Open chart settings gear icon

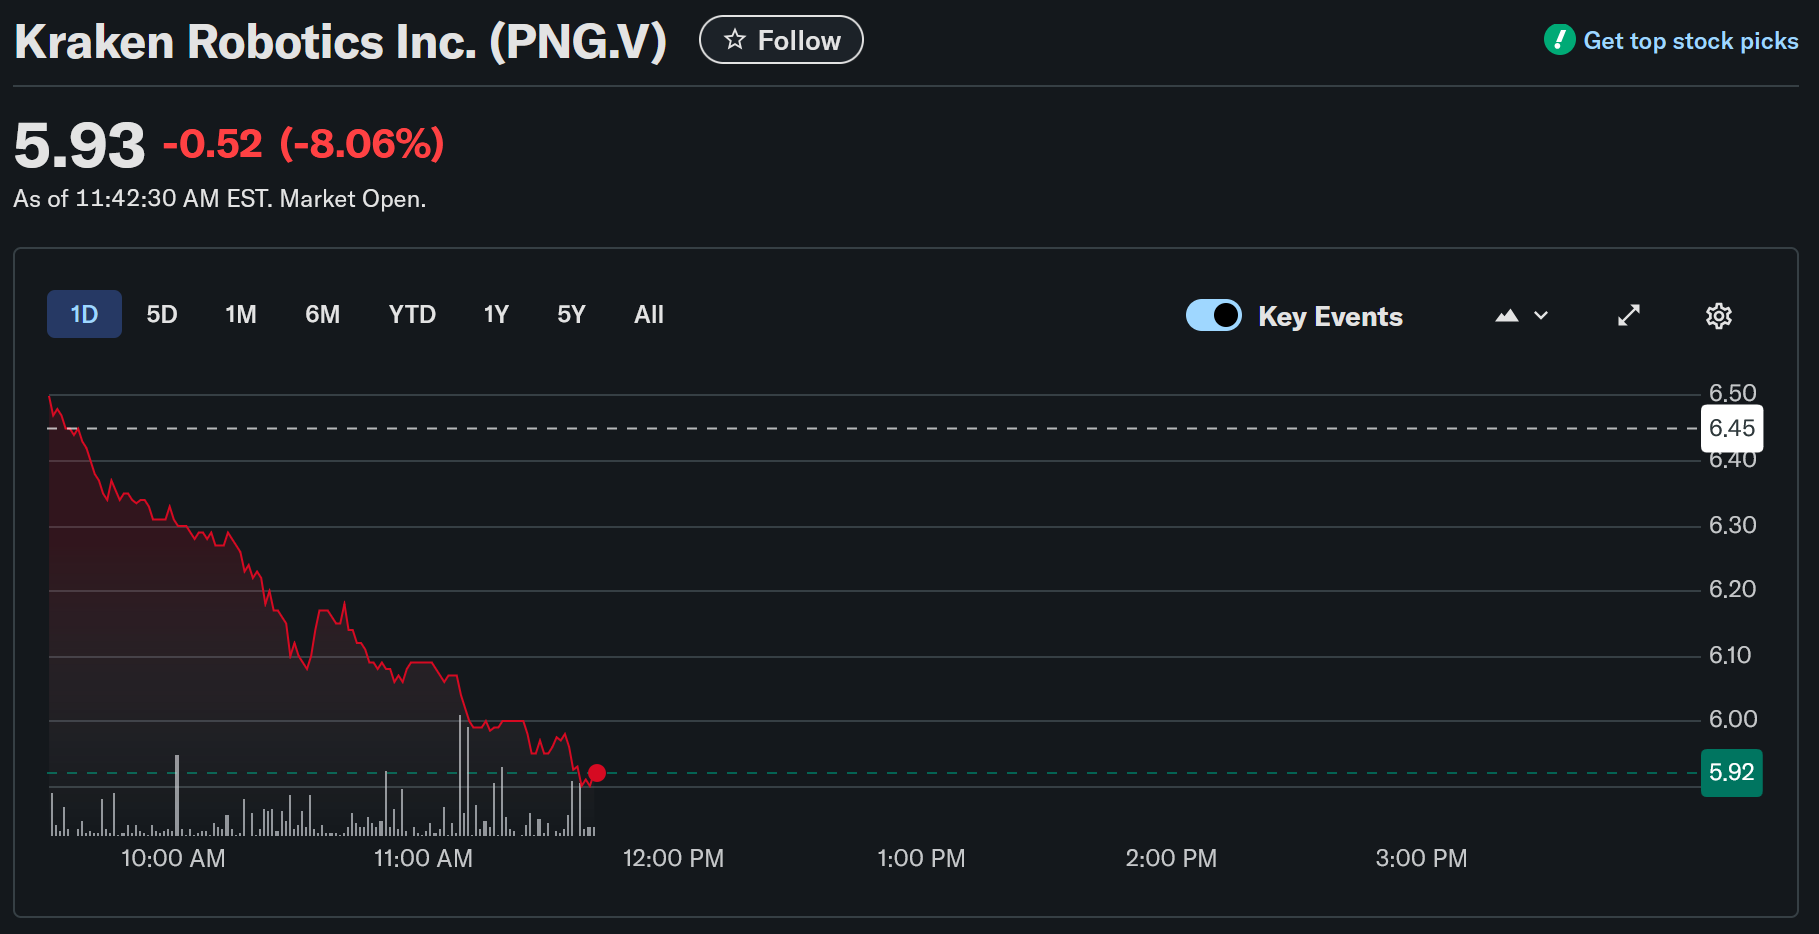click(x=1718, y=316)
